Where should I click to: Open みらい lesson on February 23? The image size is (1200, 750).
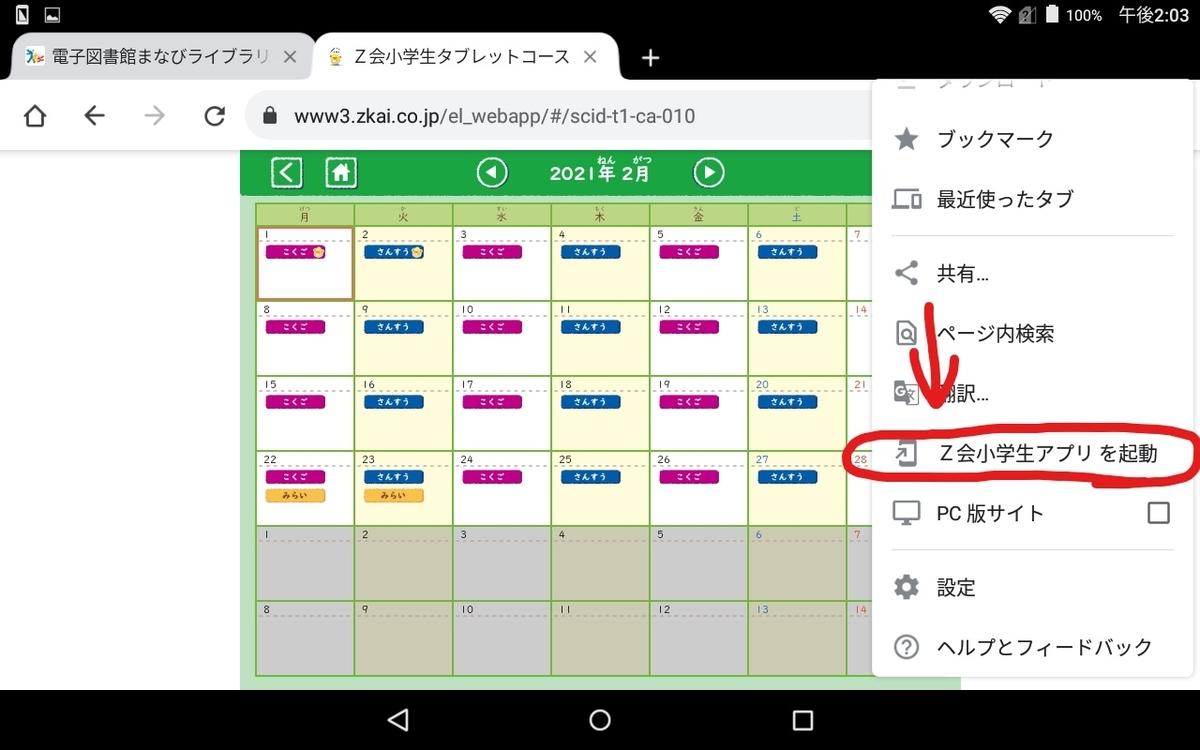tap(394, 495)
